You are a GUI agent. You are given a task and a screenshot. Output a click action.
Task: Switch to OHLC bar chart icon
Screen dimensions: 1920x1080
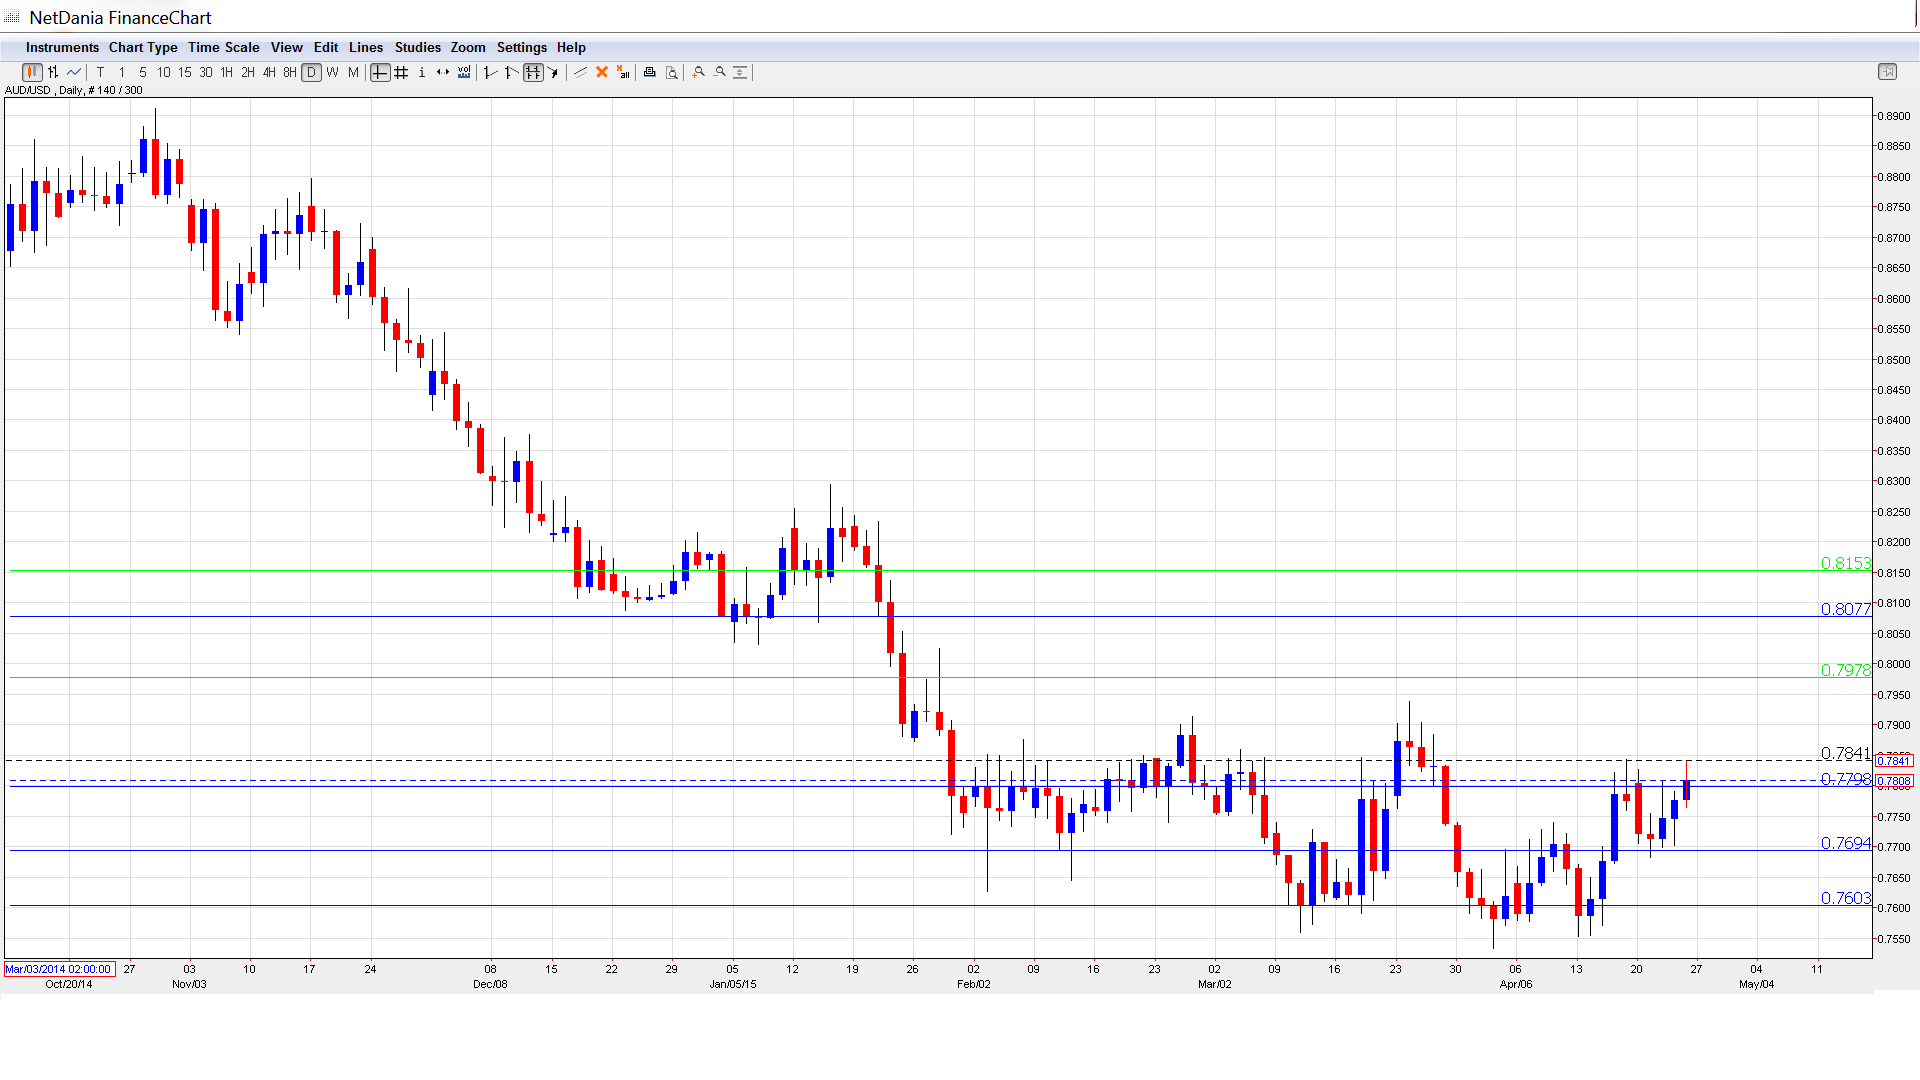coord(53,72)
